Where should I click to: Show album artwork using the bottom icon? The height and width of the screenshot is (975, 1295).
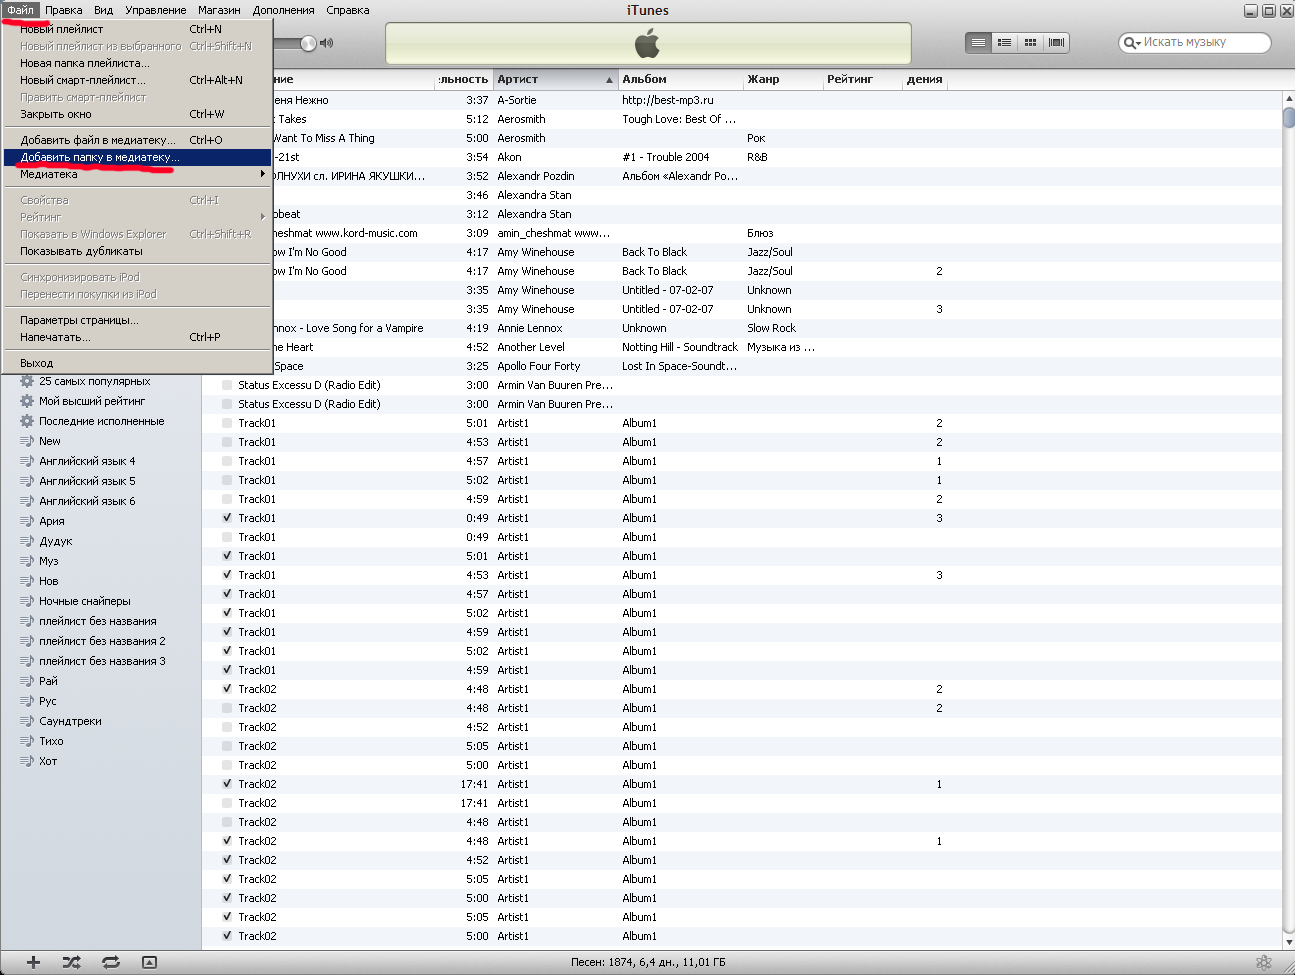pyautogui.click(x=149, y=962)
